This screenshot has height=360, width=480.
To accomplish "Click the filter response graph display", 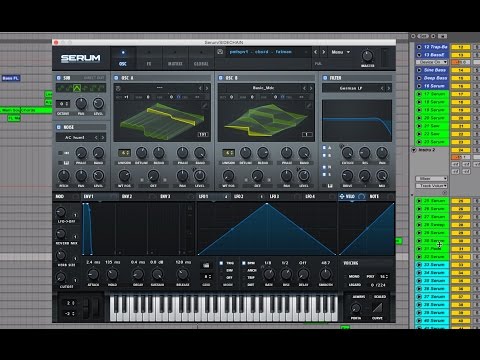I will click(357, 121).
